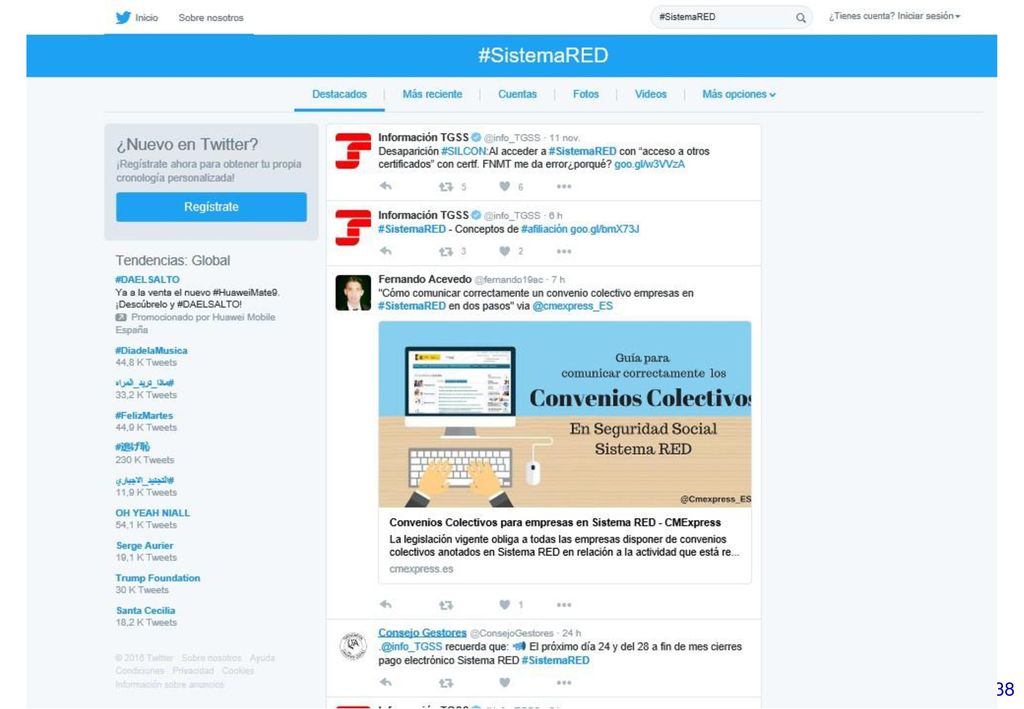The width and height of the screenshot is (1024, 709).
Task: Open more options on Fernando Acevedo's tweet
Action: pyautogui.click(x=564, y=605)
